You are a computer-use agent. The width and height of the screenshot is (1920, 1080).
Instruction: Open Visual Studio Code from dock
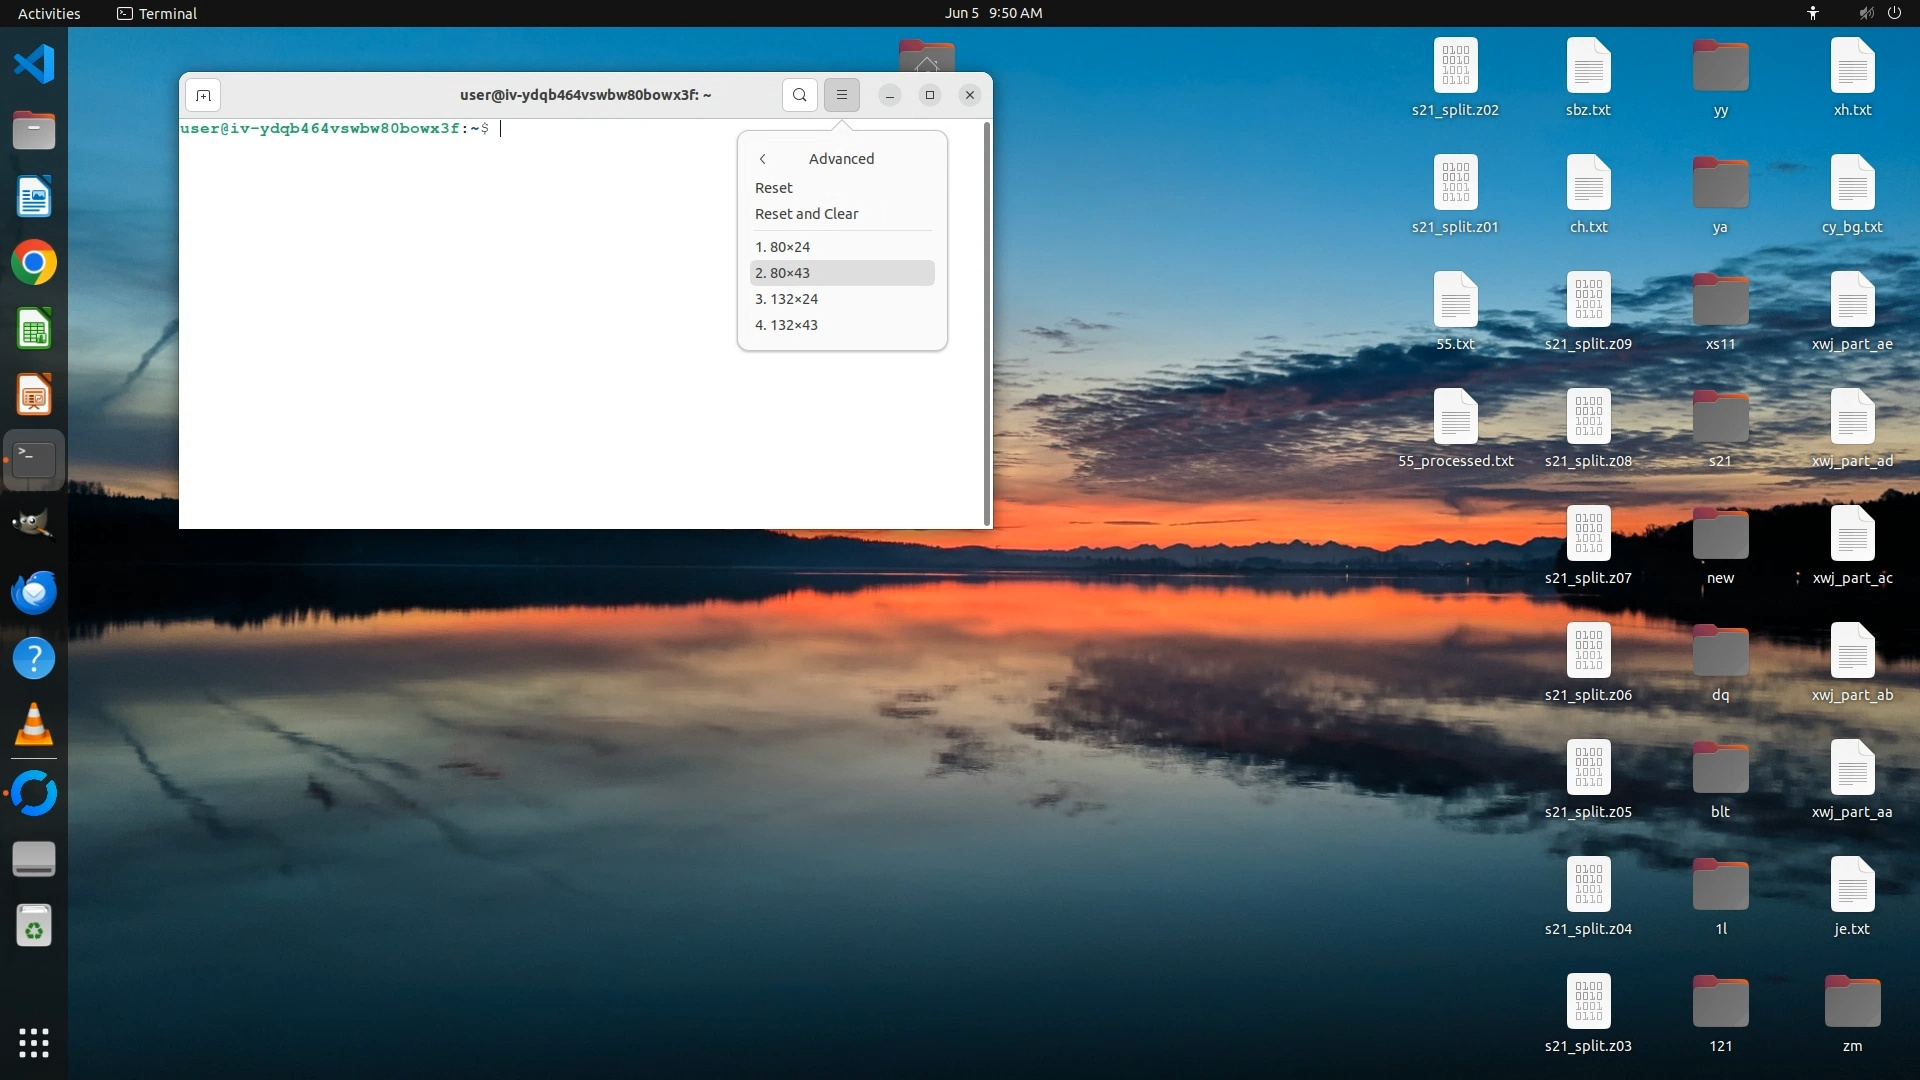pyautogui.click(x=34, y=65)
